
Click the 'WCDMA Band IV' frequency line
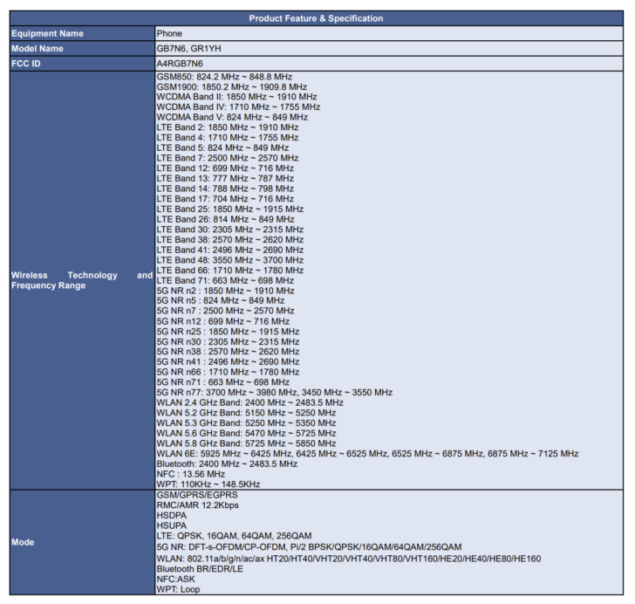[x=239, y=107]
